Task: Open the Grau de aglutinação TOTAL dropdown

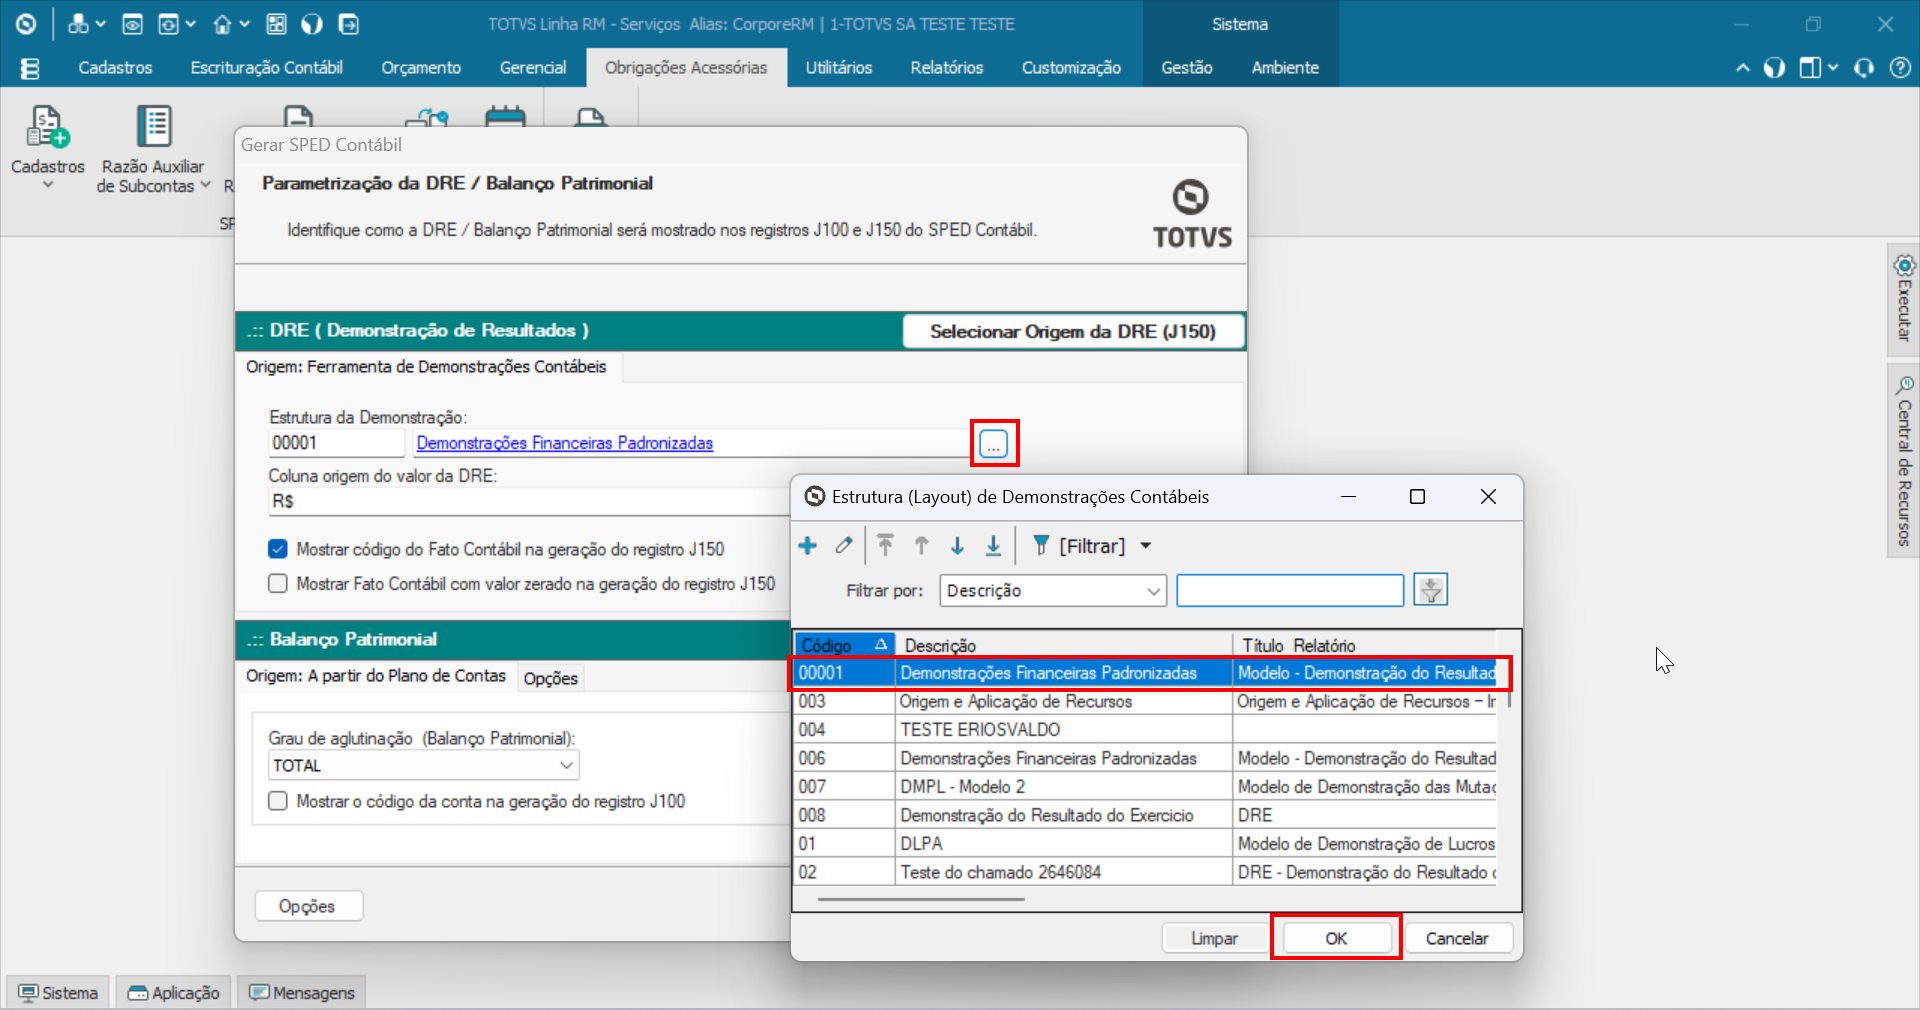Action: (x=424, y=765)
